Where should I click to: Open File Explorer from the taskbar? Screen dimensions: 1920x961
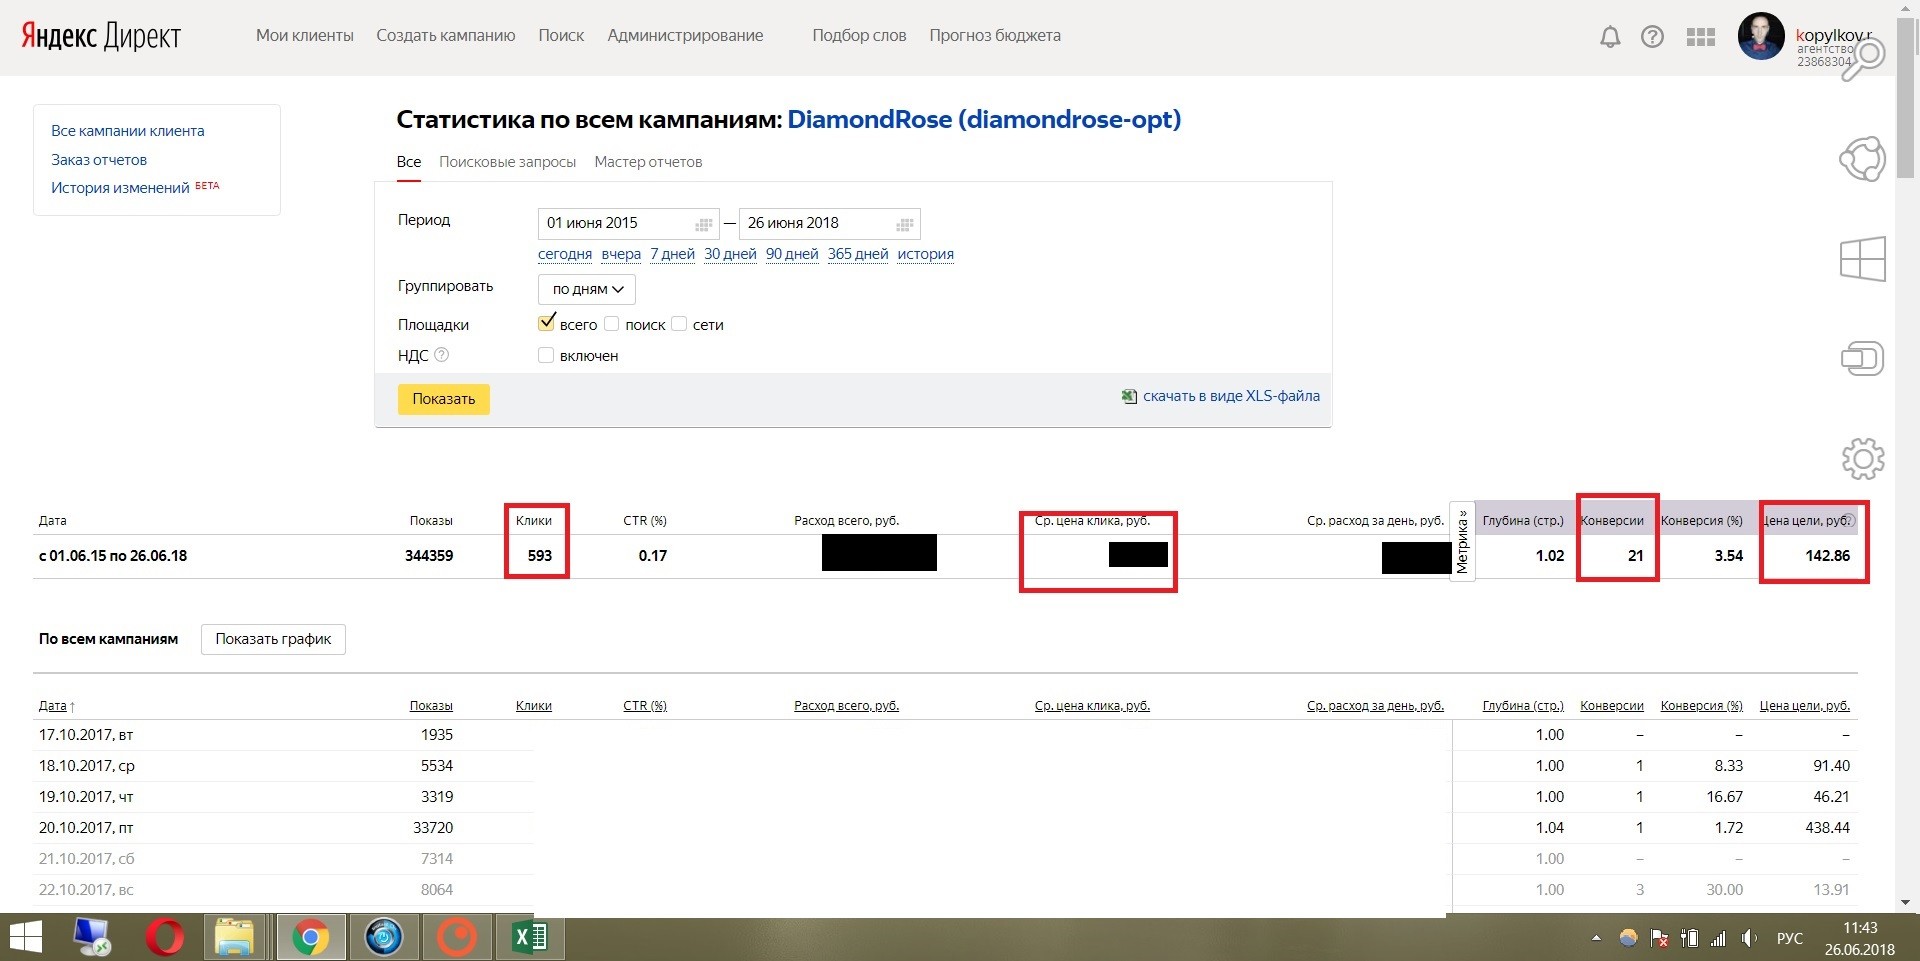point(234,938)
